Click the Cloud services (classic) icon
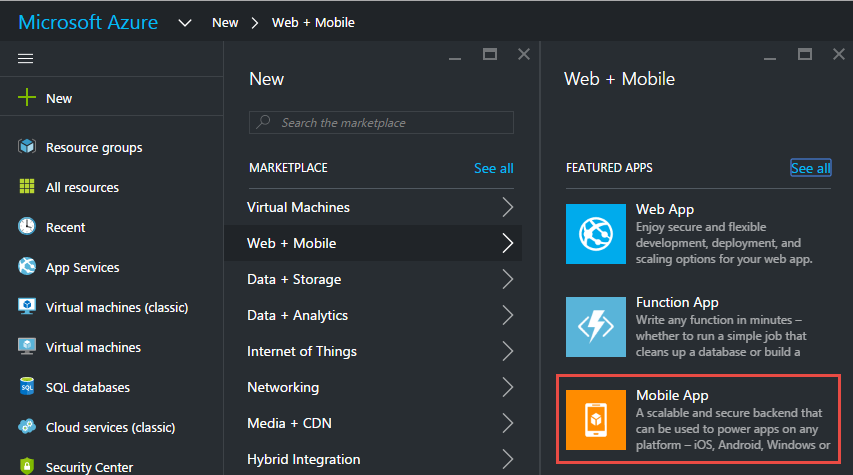853x475 pixels. [27, 427]
